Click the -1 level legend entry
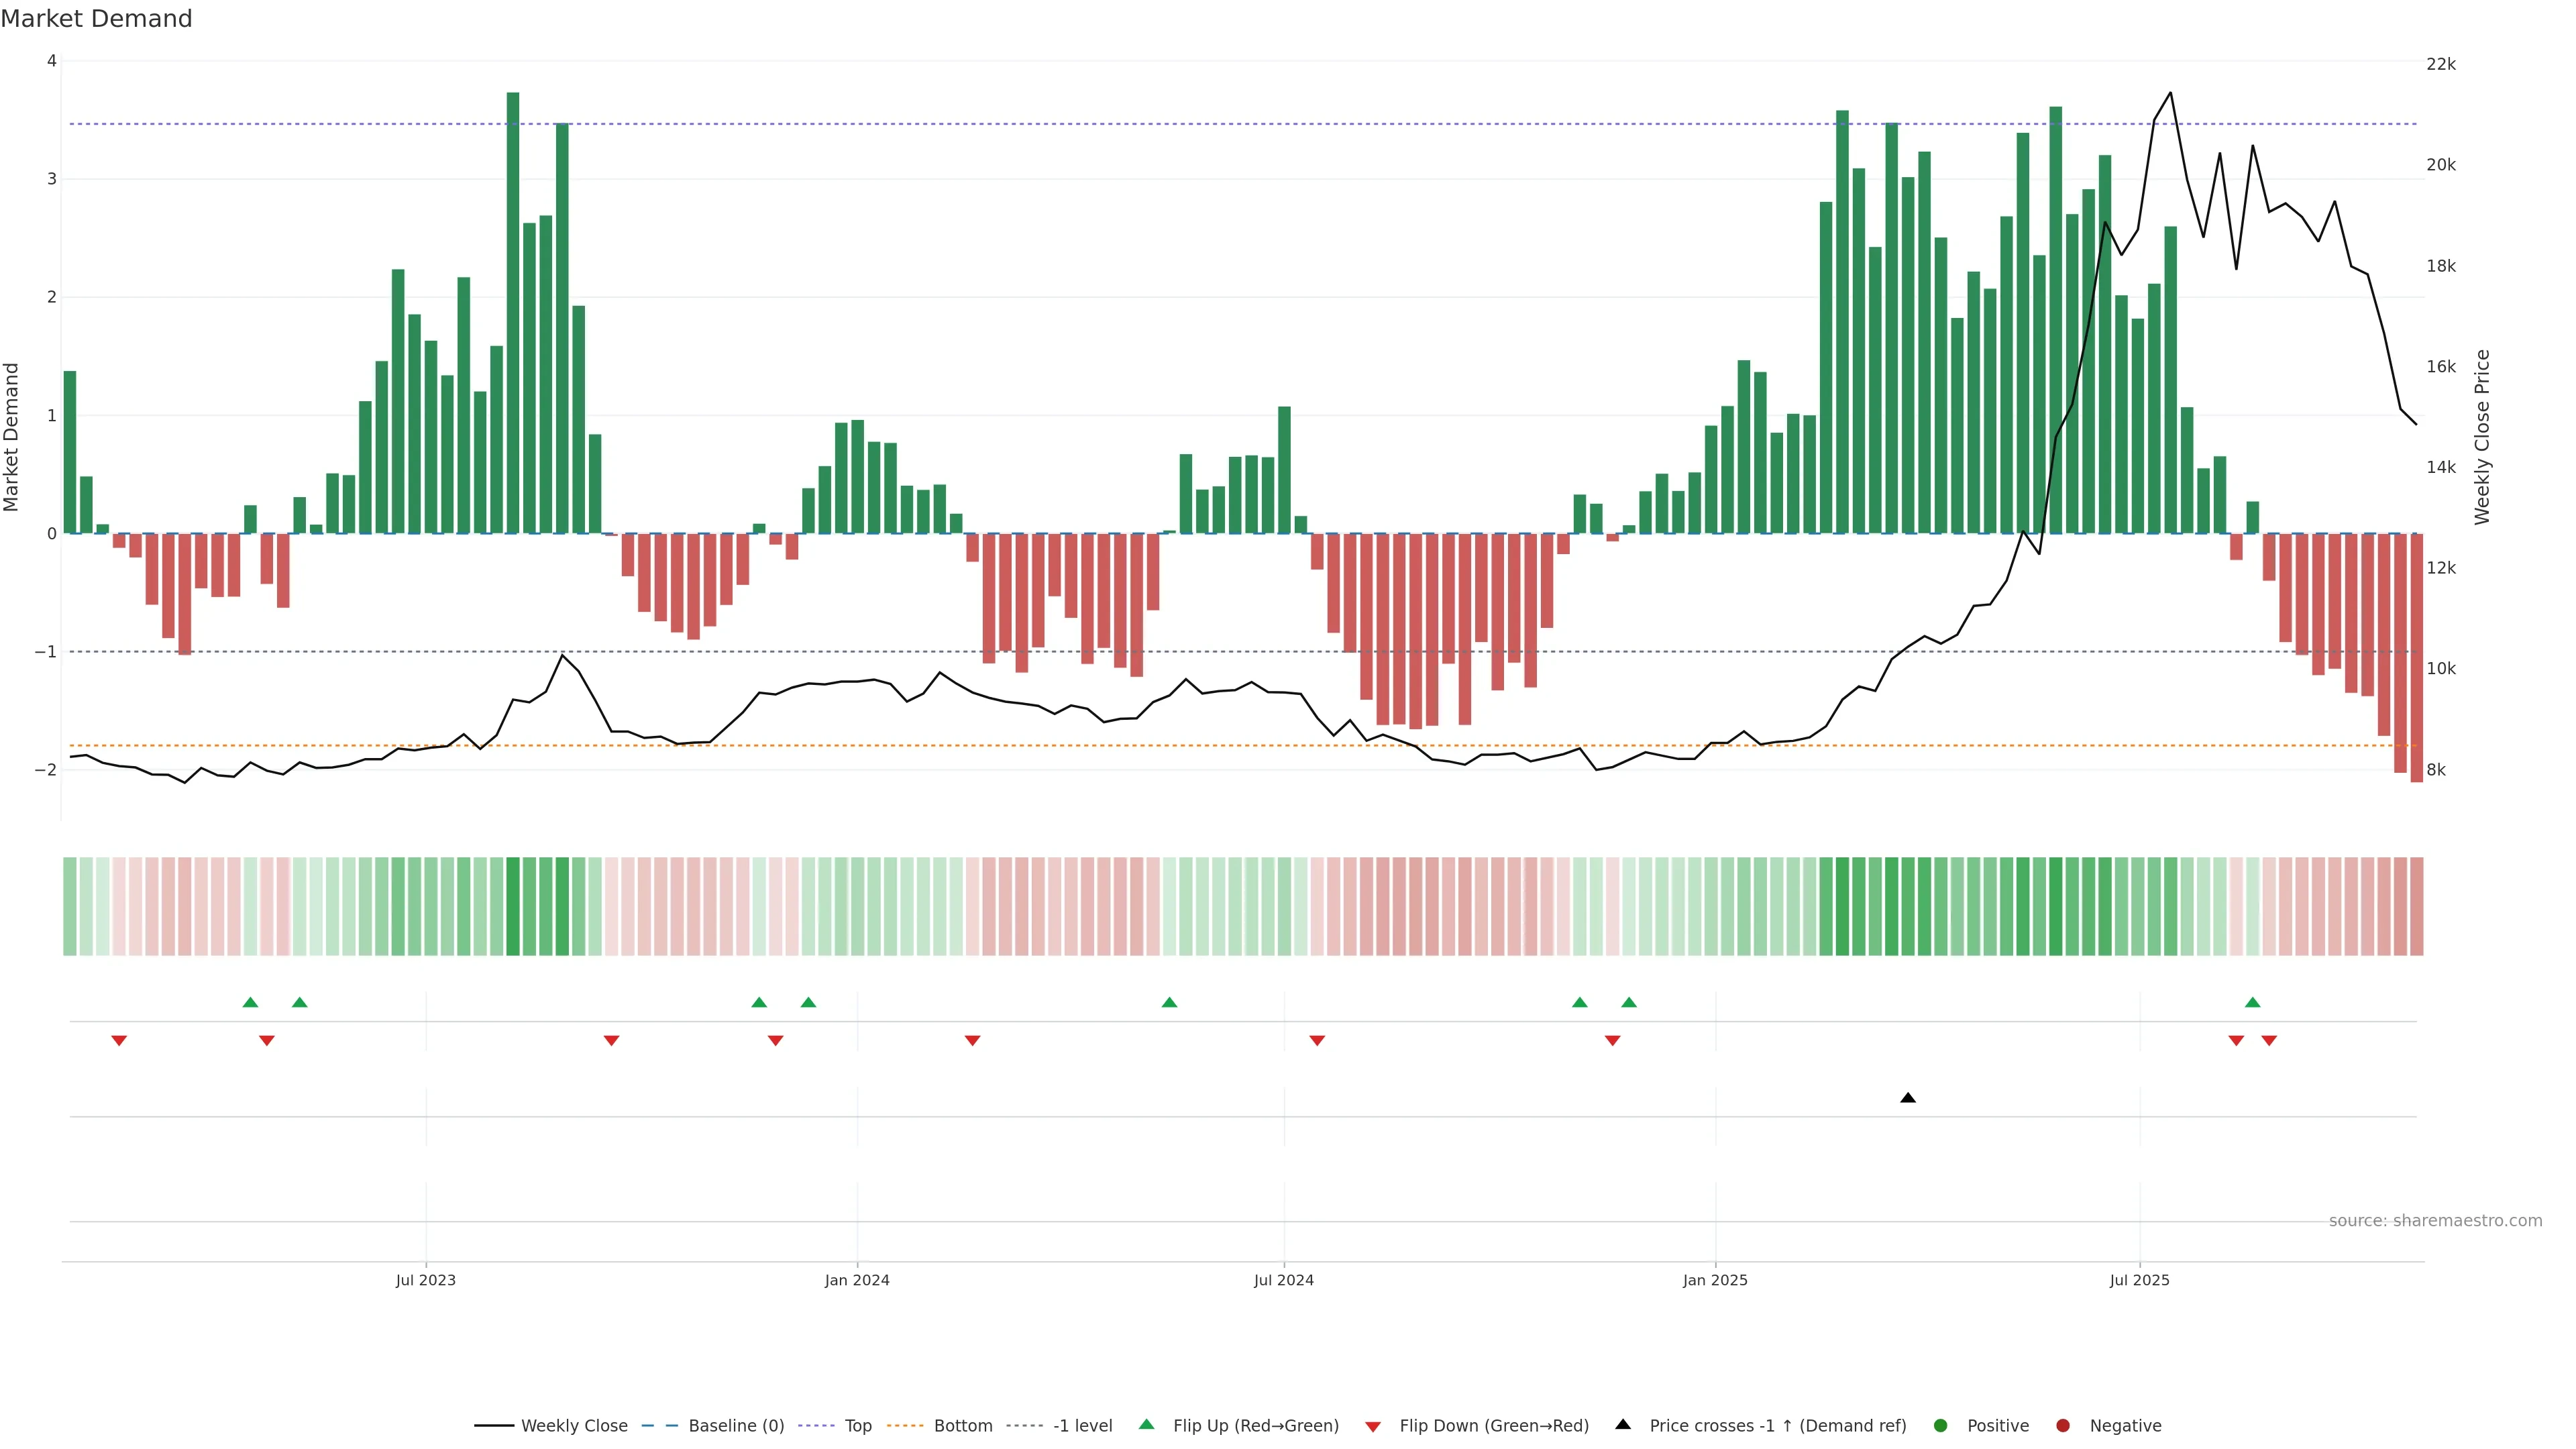2576x1449 pixels. click(1082, 1426)
